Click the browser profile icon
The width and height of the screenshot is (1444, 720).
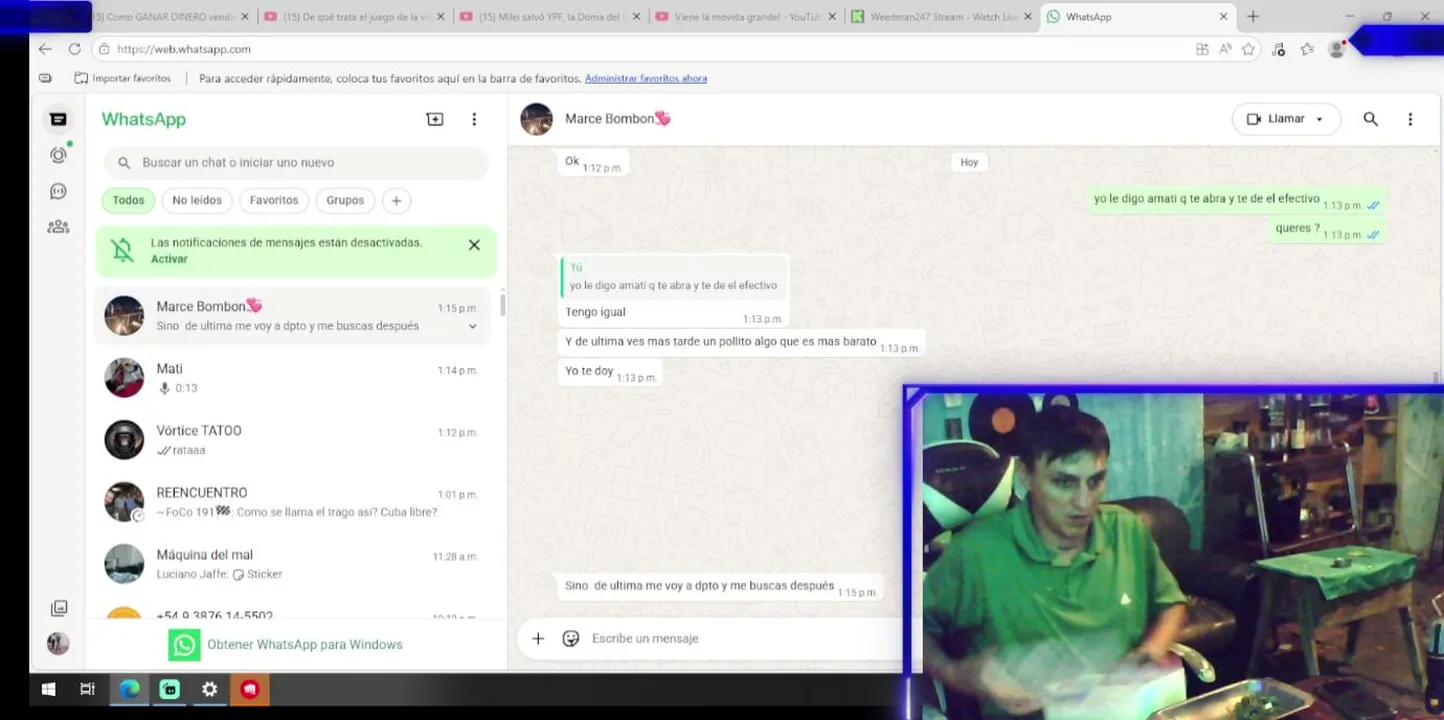pyautogui.click(x=1336, y=49)
